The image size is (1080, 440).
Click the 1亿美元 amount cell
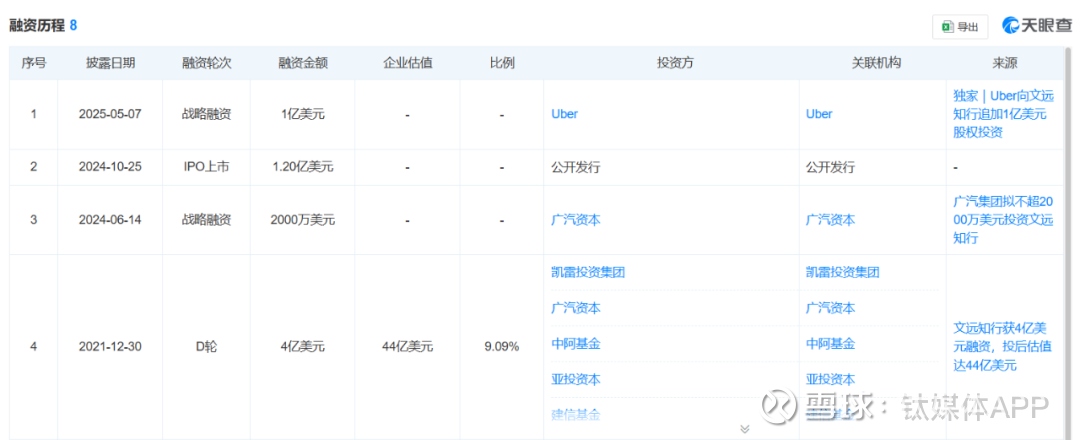coord(303,114)
